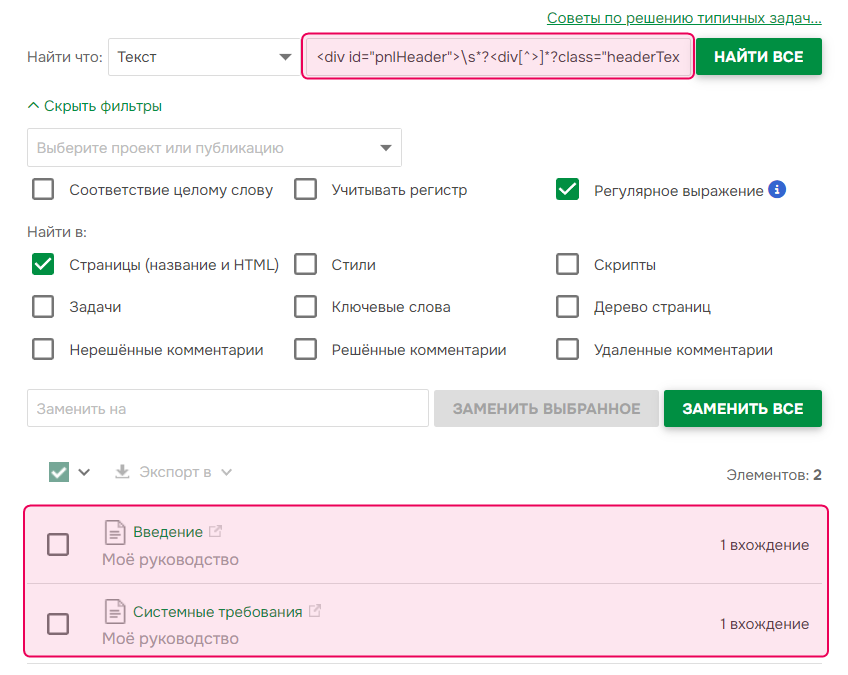Disable the Регулярное выражение checkbox
Viewport: 848px width, 675px height.
[568, 190]
